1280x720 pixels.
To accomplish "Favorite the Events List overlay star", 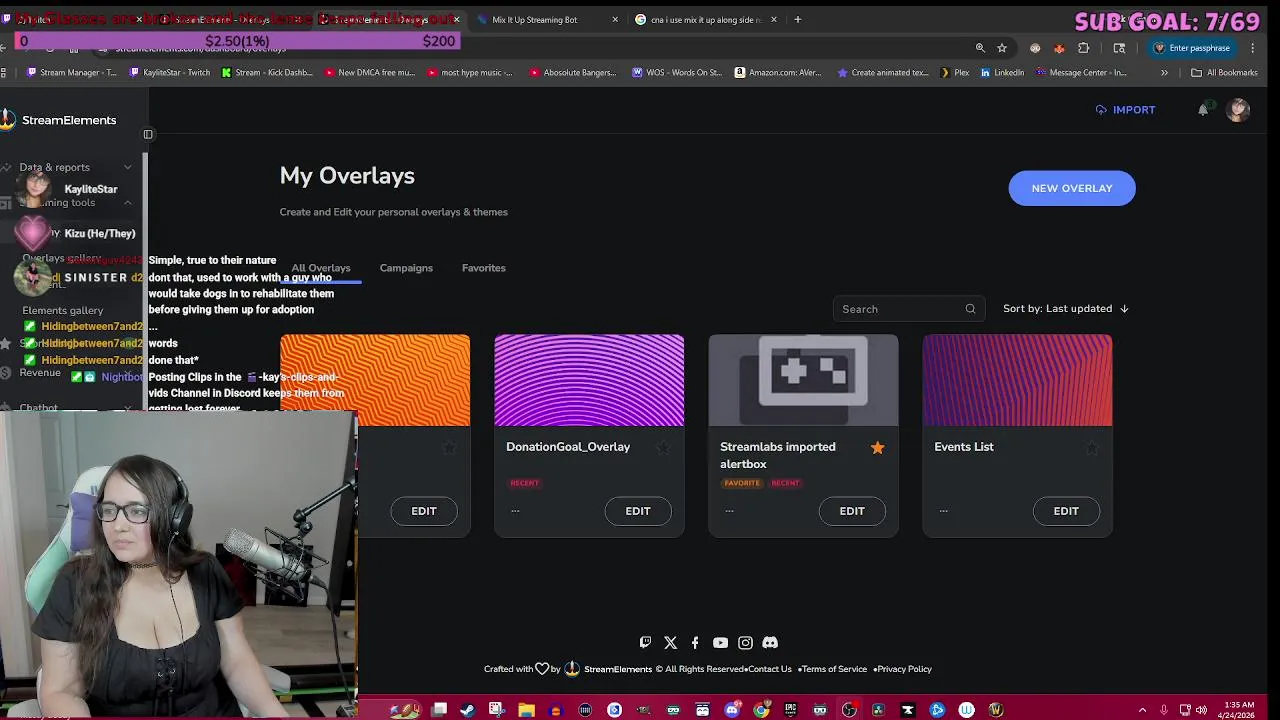I will tap(1091, 448).
